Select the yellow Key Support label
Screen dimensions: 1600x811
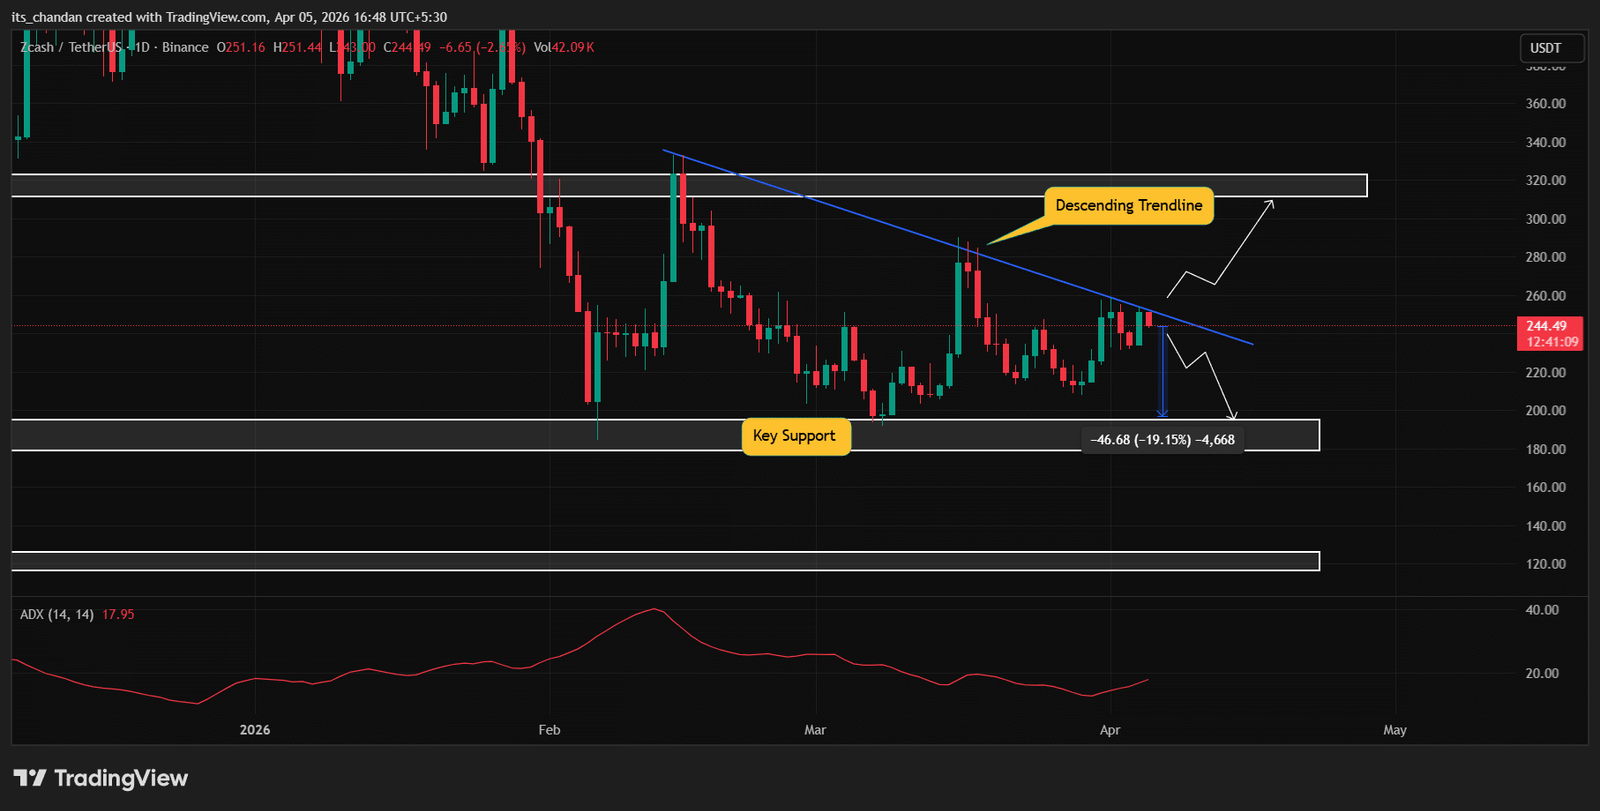(x=794, y=436)
